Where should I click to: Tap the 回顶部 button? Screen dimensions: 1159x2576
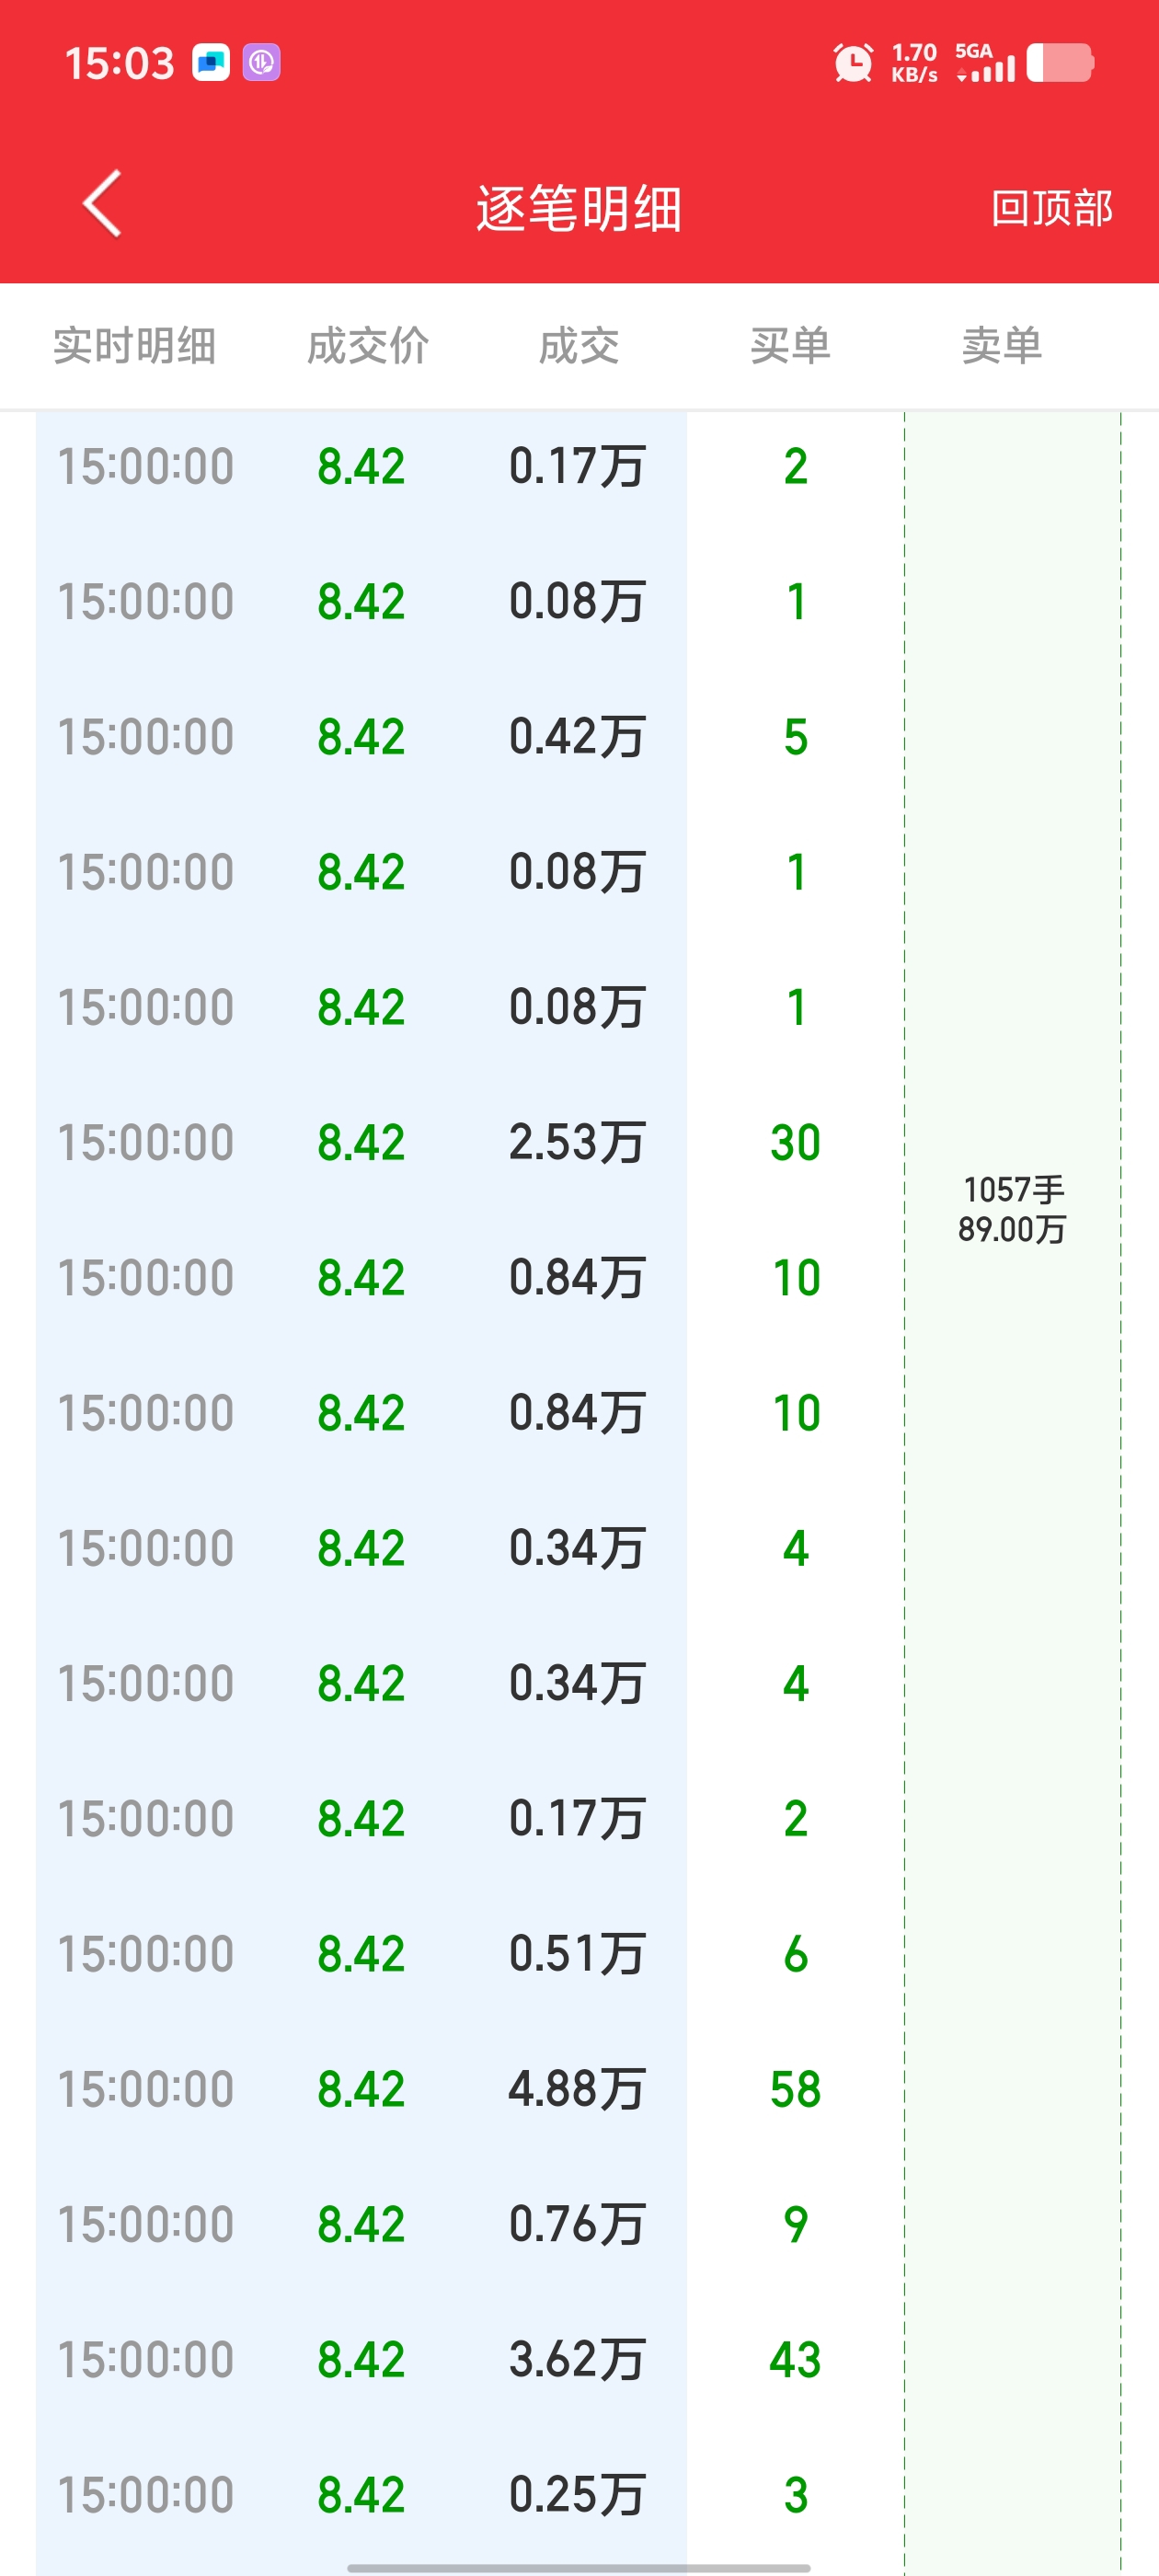click(1051, 208)
